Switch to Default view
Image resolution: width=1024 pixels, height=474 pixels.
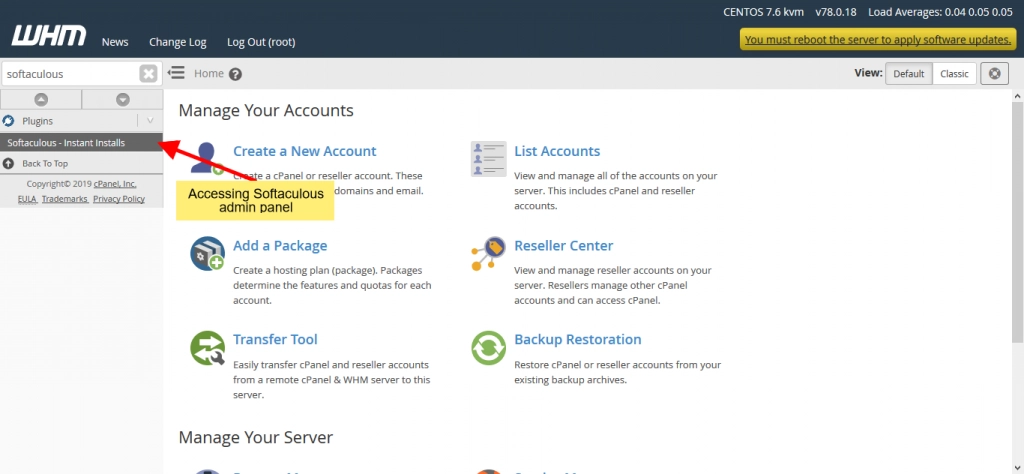click(908, 74)
